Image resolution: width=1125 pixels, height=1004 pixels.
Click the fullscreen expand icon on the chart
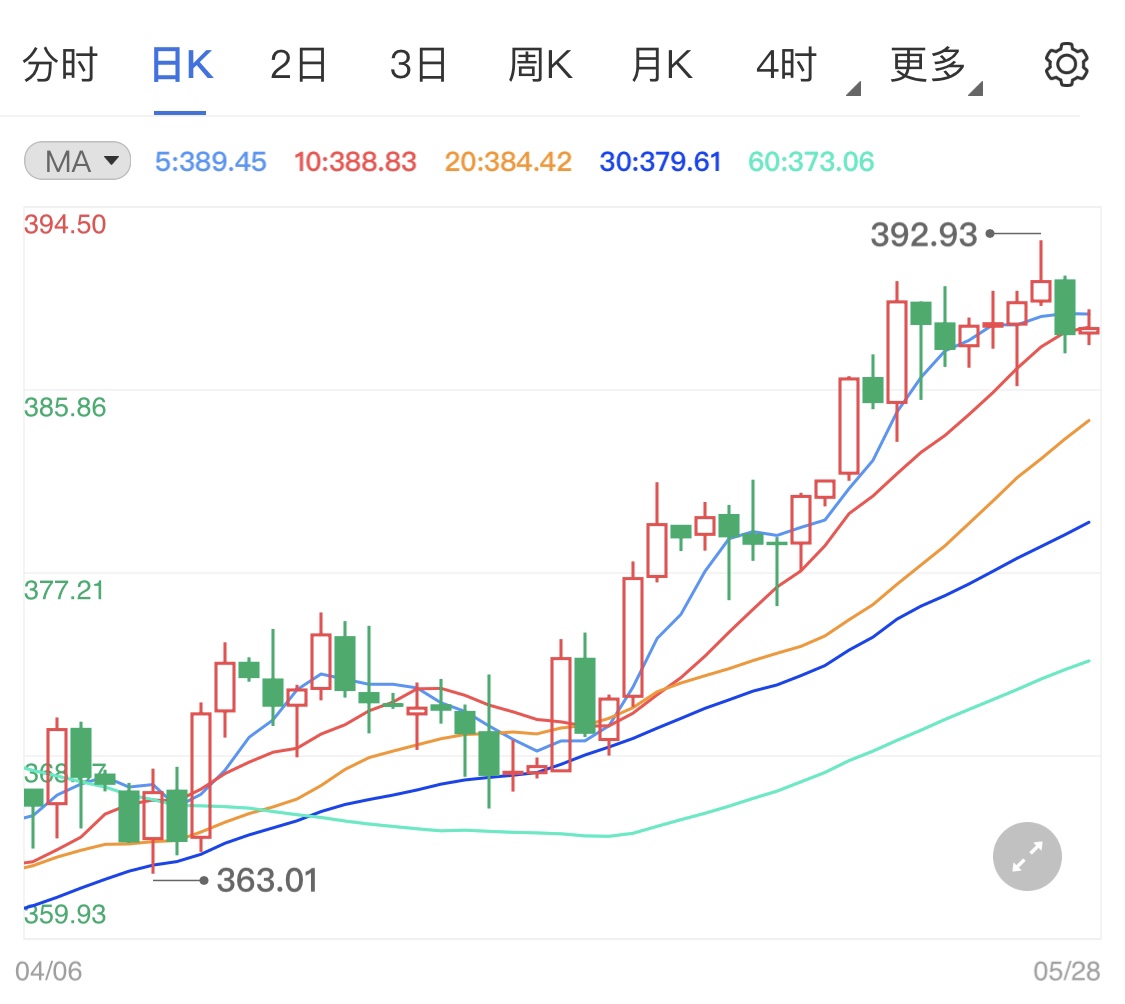pos(1026,856)
